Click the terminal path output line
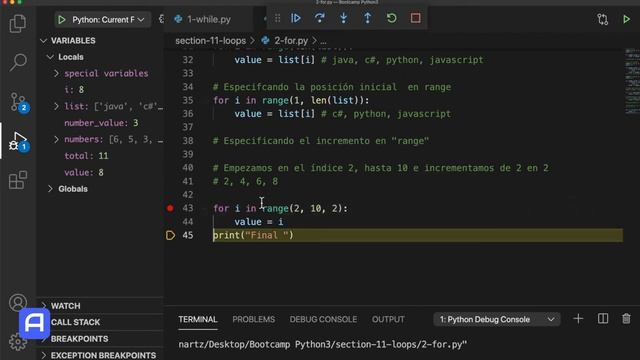 point(322,344)
